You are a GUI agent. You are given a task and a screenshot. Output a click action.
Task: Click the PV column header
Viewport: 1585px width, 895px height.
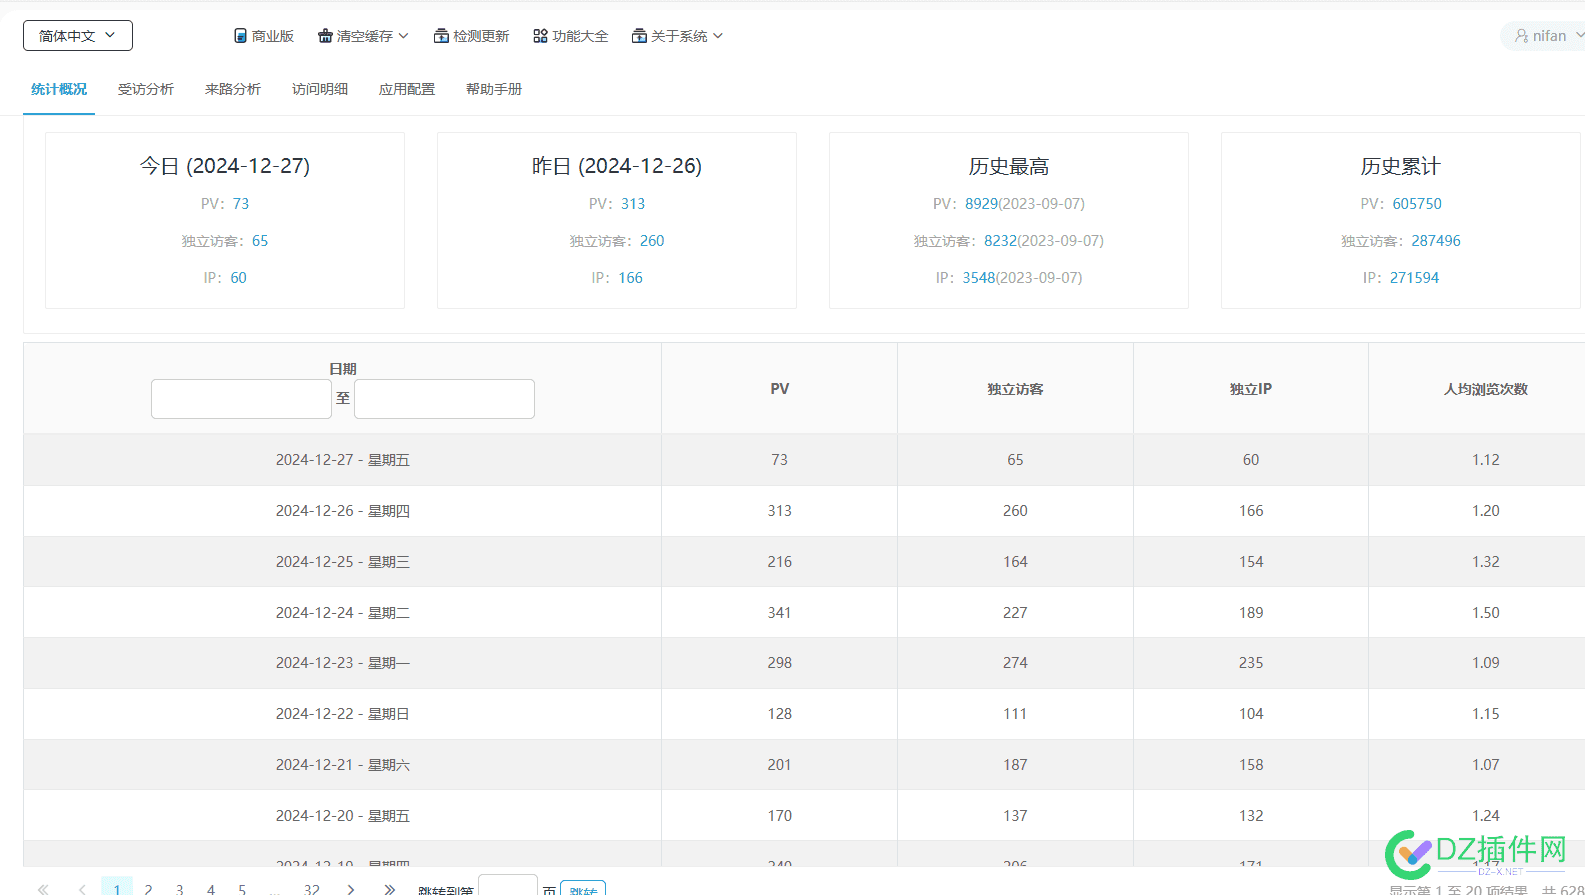(780, 389)
